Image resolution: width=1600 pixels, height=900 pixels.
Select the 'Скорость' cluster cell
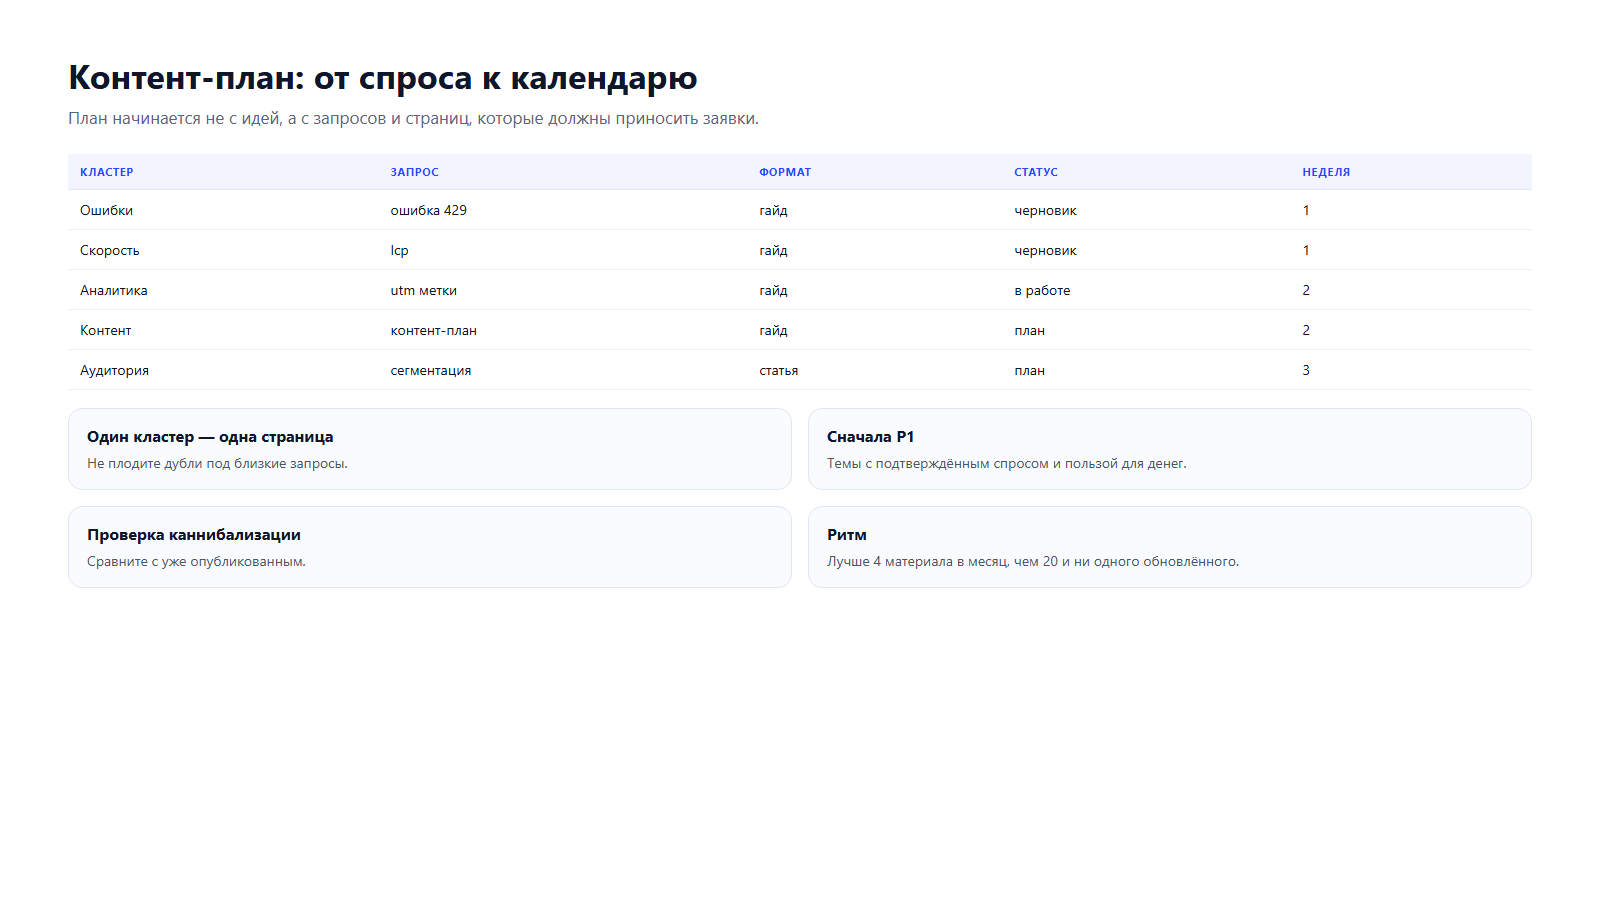110,250
